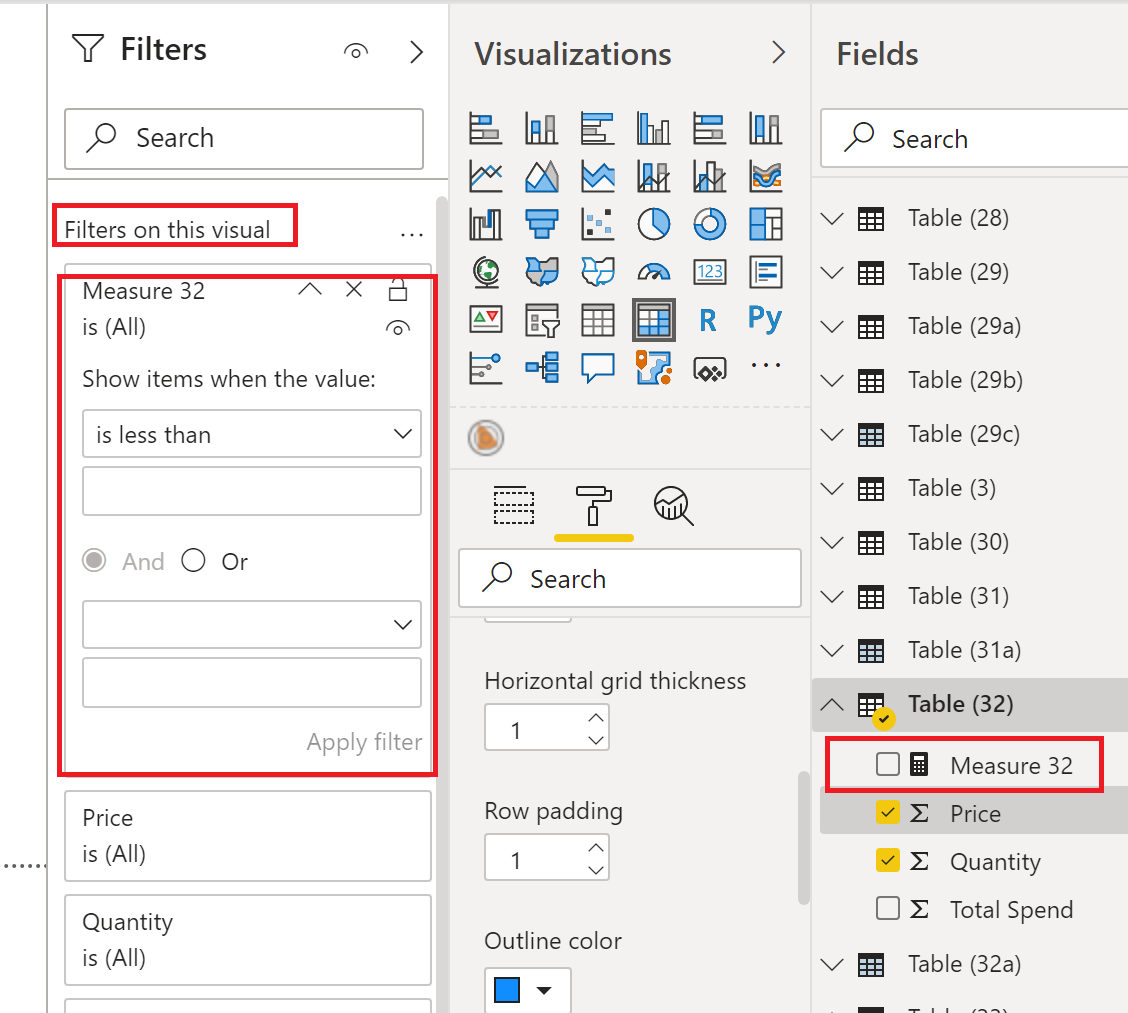Select the Filled map visual

coord(541,272)
